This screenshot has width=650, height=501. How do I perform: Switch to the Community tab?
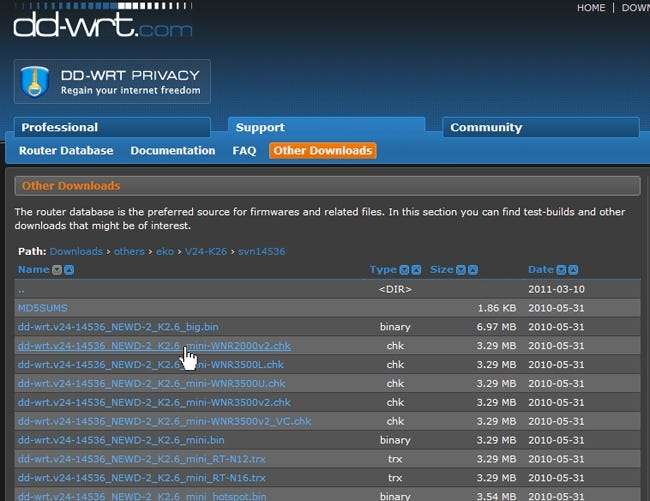point(486,128)
